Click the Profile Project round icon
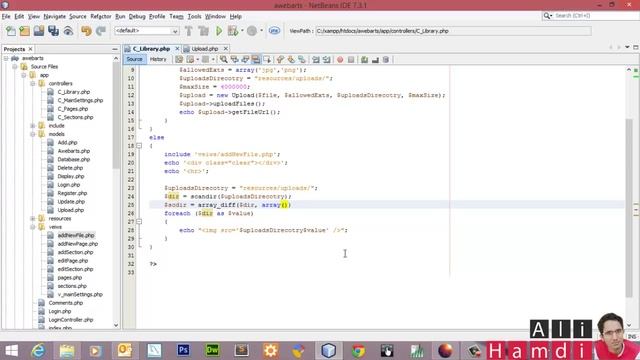Viewport: 640px width, 360px height. click(x=252, y=31)
